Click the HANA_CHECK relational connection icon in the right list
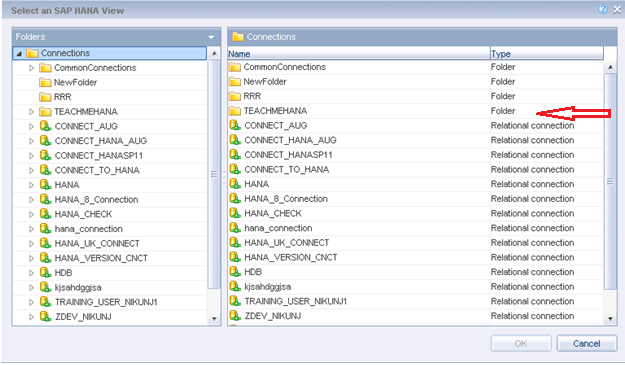Viewport: 625px width, 365px height. pyautogui.click(x=235, y=213)
